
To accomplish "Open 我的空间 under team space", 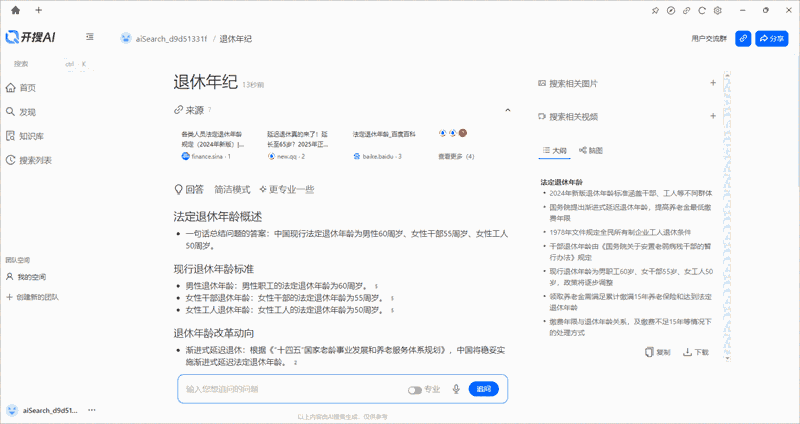I will 26,277.
